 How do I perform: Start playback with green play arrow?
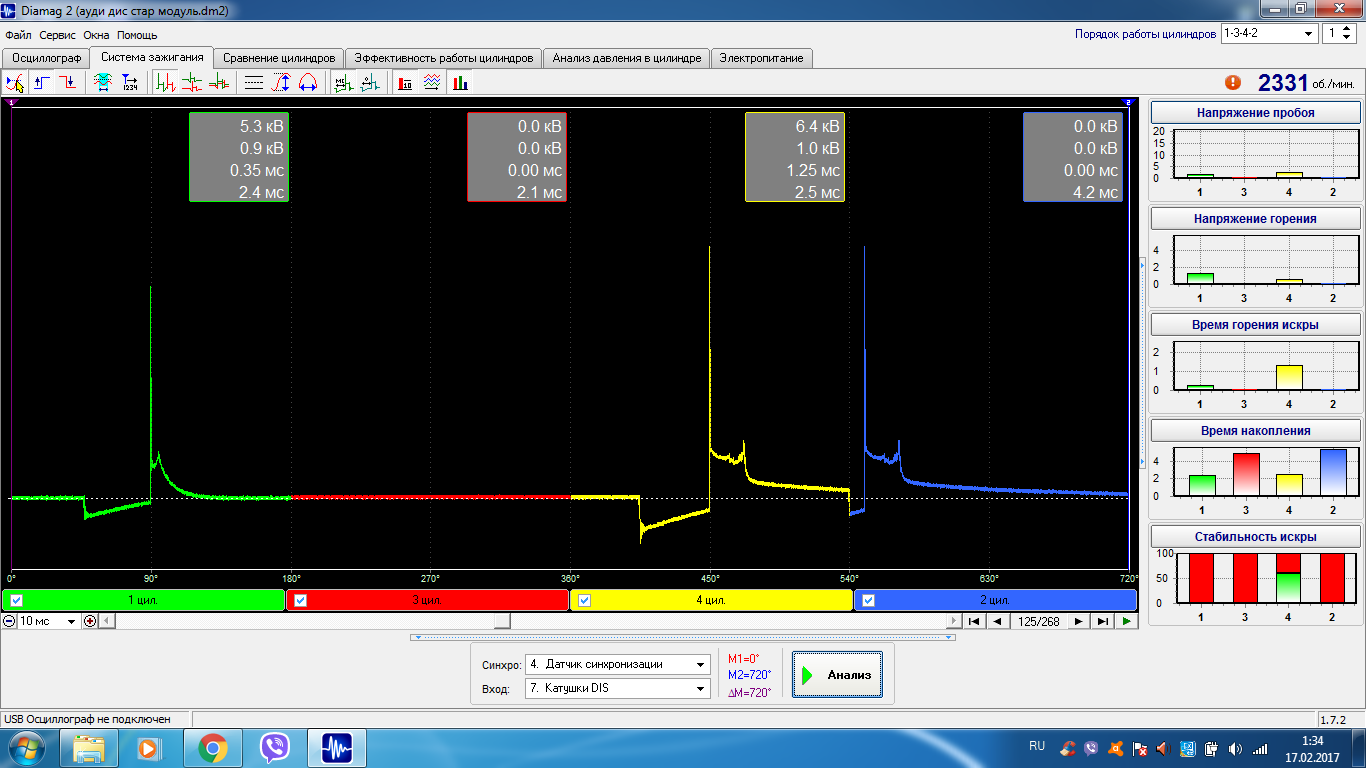coord(1128,621)
